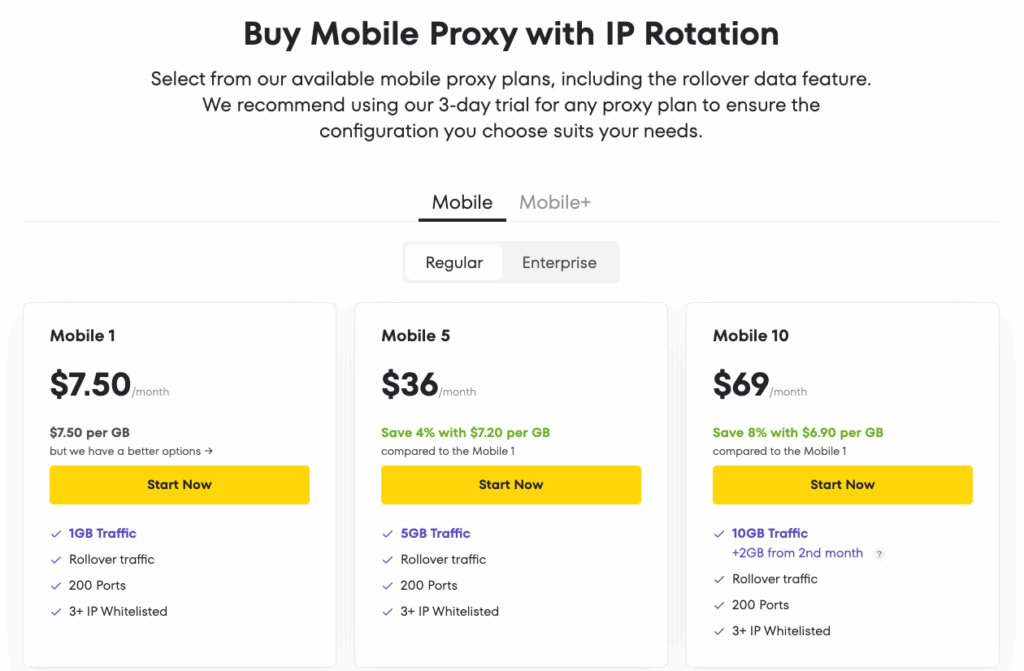The height and width of the screenshot is (671, 1024).
Task: Click the 5GB Traffic feature text
Action: pyautogui.click(x=435, y=534)
